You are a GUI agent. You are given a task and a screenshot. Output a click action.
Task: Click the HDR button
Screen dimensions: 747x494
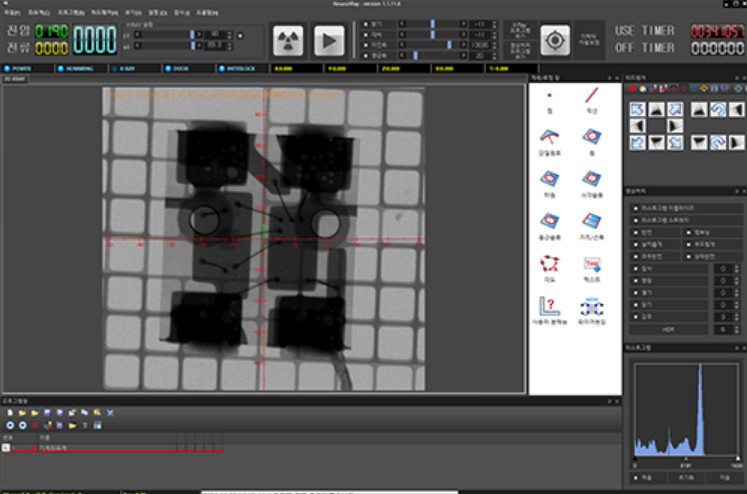click(669, 328)
